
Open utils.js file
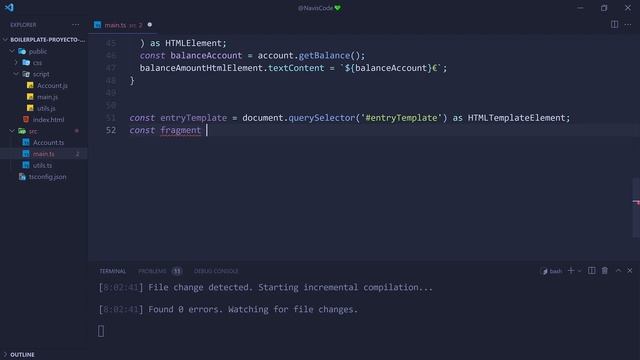click(x=46, y=108)
